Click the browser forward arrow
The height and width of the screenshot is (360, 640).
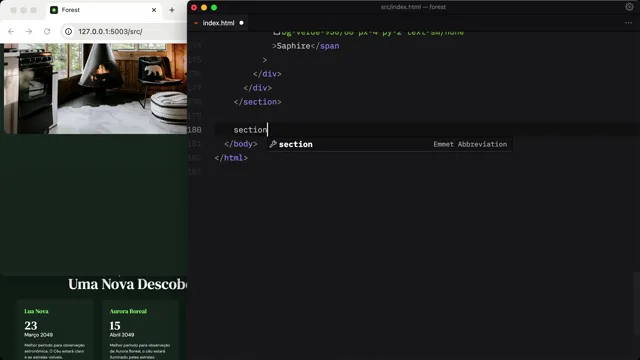point(29,31)
